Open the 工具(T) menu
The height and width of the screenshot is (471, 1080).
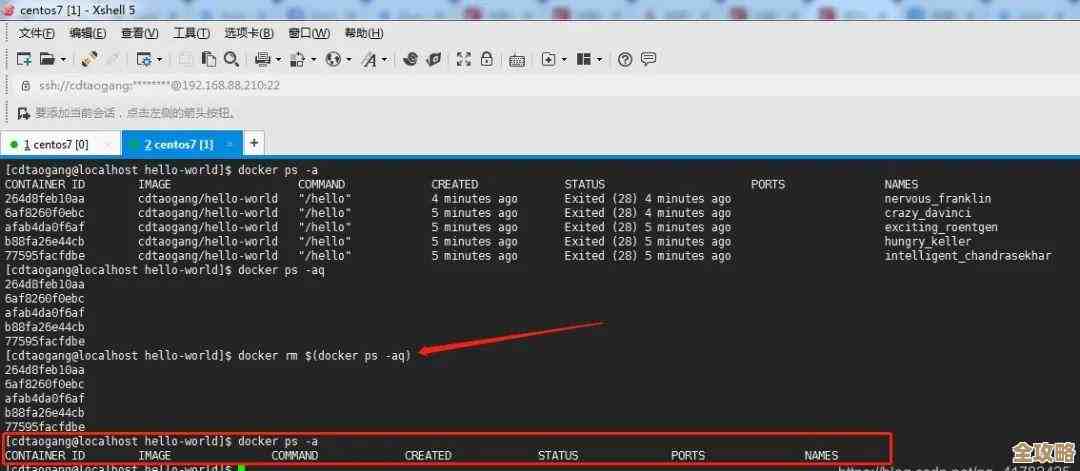point(191,33)
